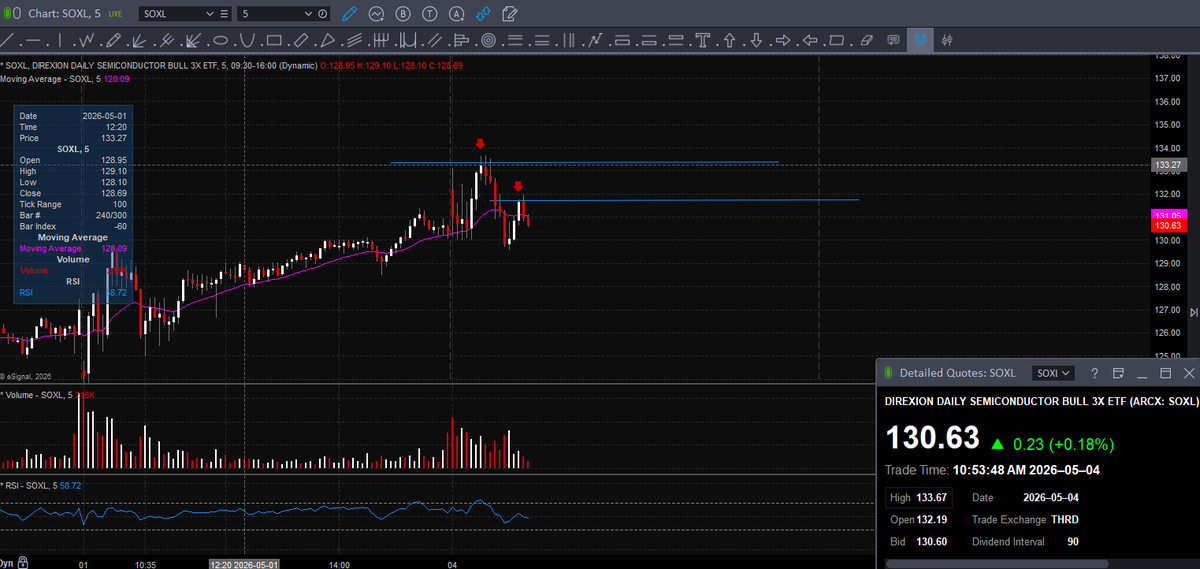Select the parallelogram drawing tool

[x=837, y=41]
